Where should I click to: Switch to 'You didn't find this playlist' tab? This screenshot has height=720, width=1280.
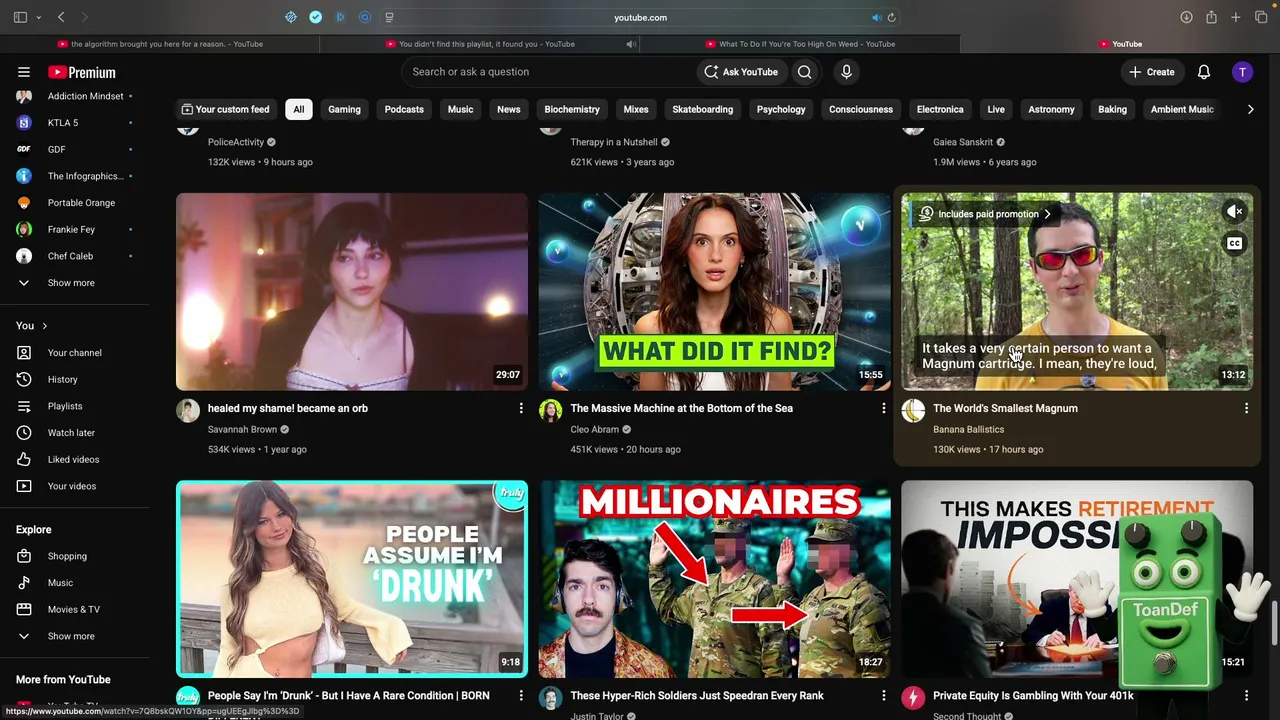480,44
